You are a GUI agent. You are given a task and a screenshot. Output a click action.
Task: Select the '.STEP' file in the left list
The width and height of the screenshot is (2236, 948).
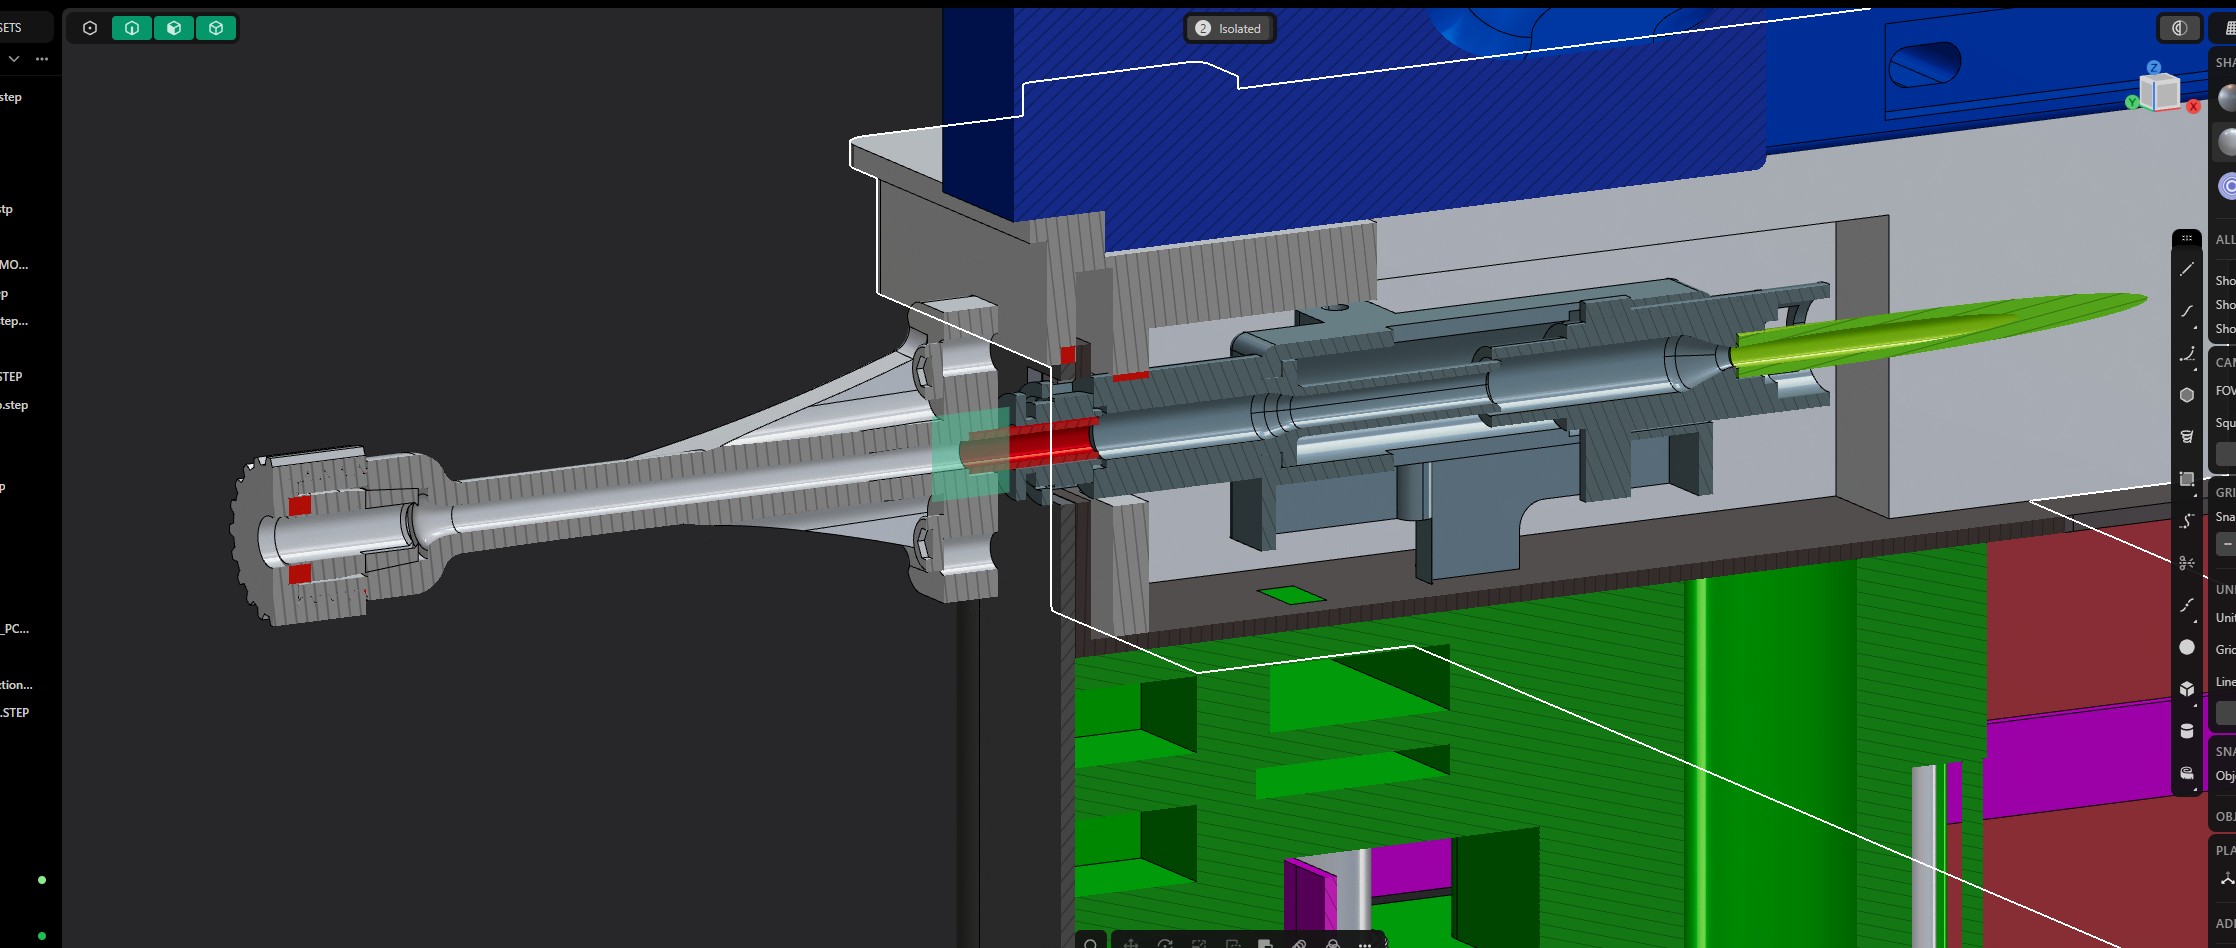[15, 713]
